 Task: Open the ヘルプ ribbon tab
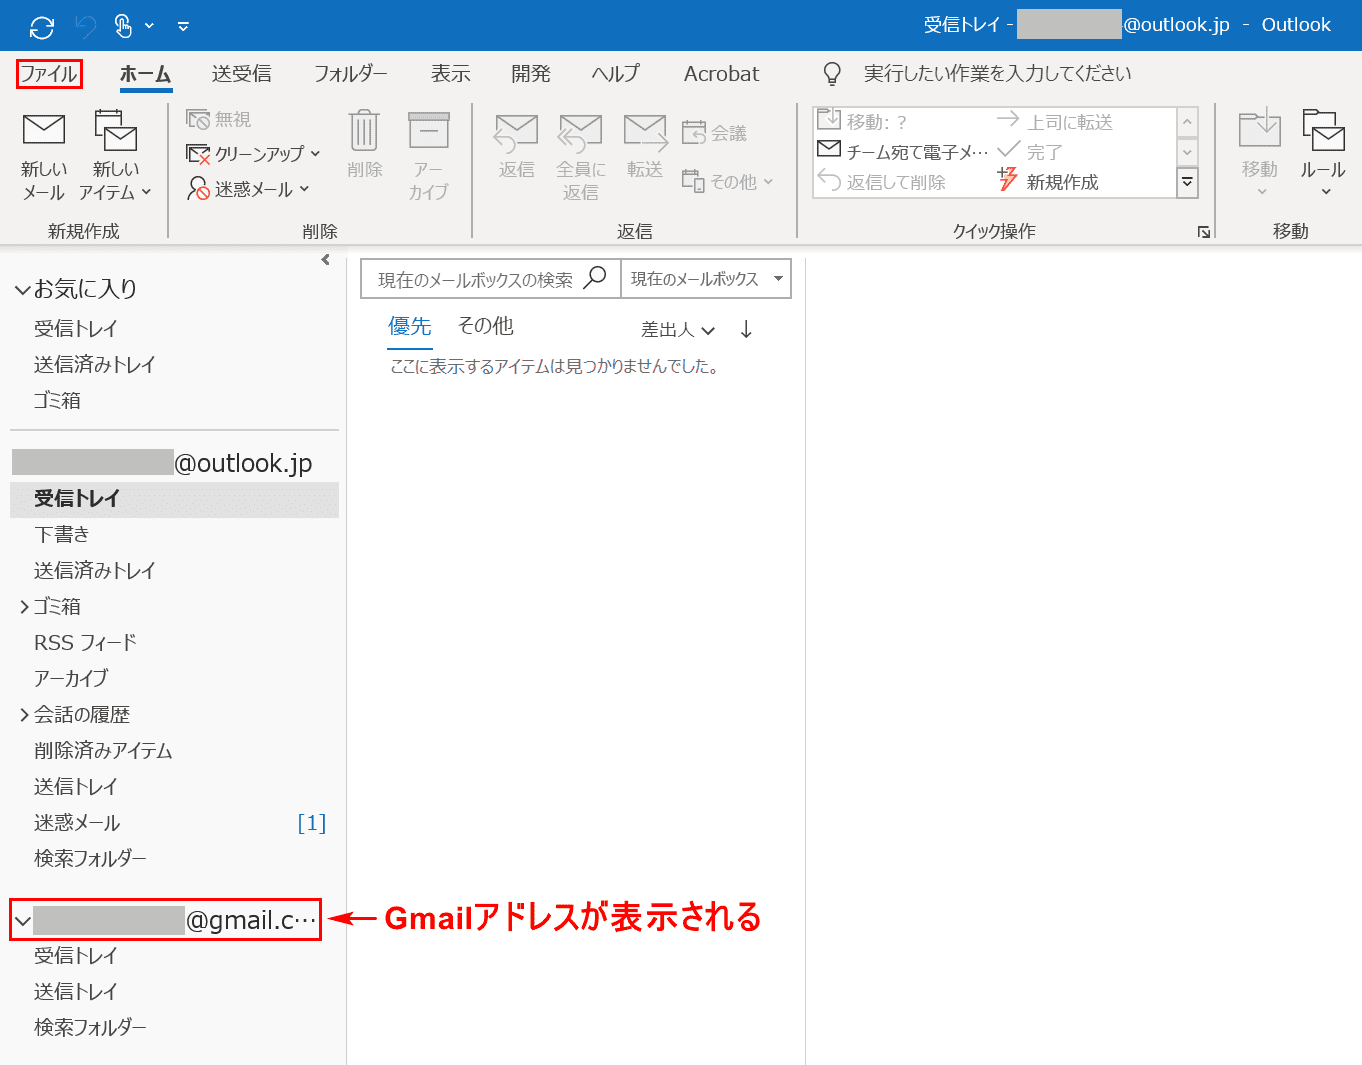click(616, 74)
